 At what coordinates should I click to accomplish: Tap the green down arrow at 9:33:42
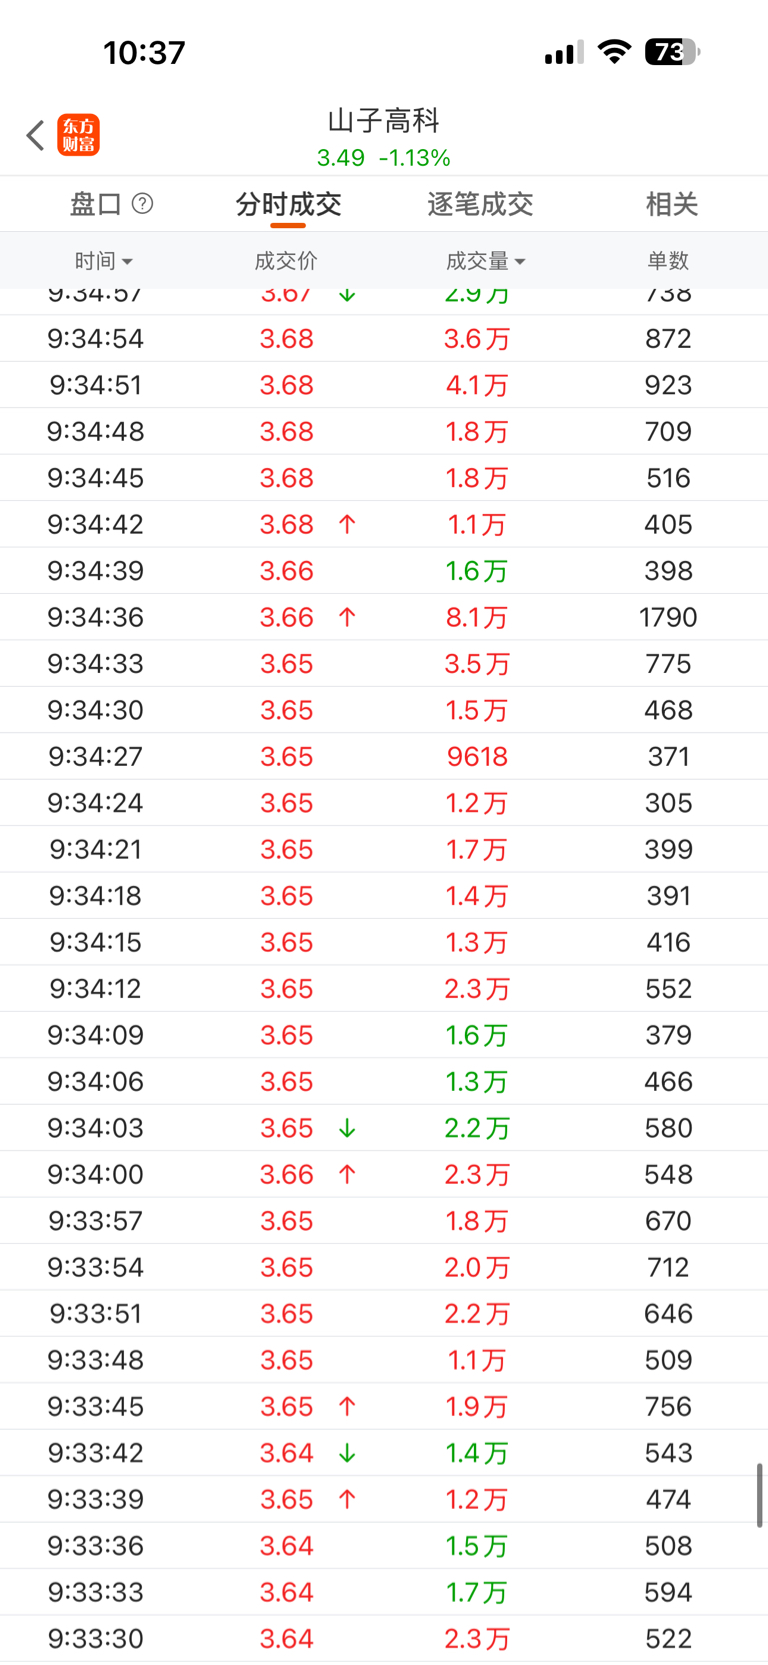pyautogui.click(x=347, y=1453)
